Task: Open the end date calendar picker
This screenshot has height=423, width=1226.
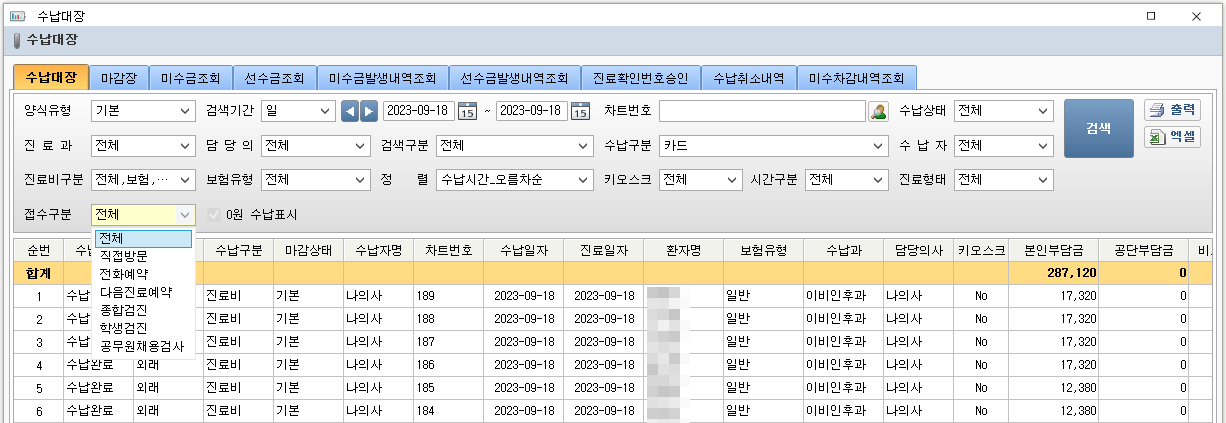Action: pyautogui.click(x=580, y=111)
